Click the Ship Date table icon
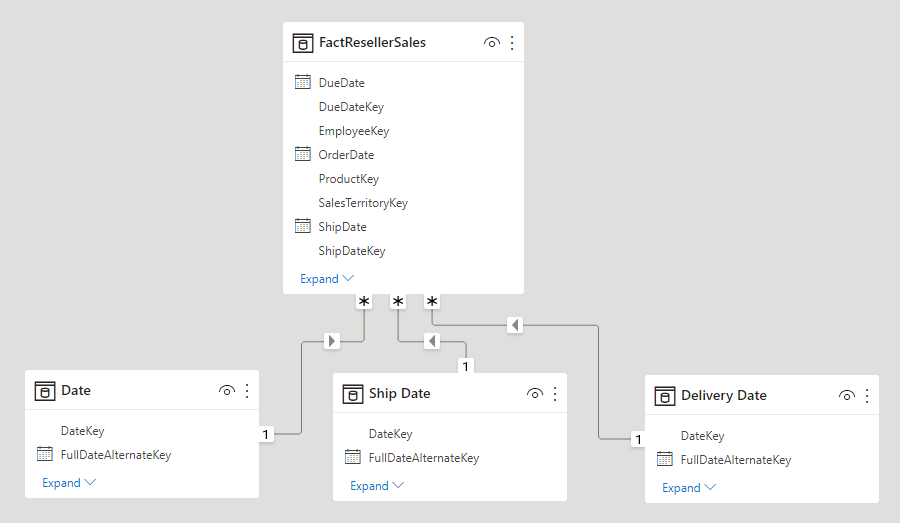The image size is (900, 523). tap(352, 394)
